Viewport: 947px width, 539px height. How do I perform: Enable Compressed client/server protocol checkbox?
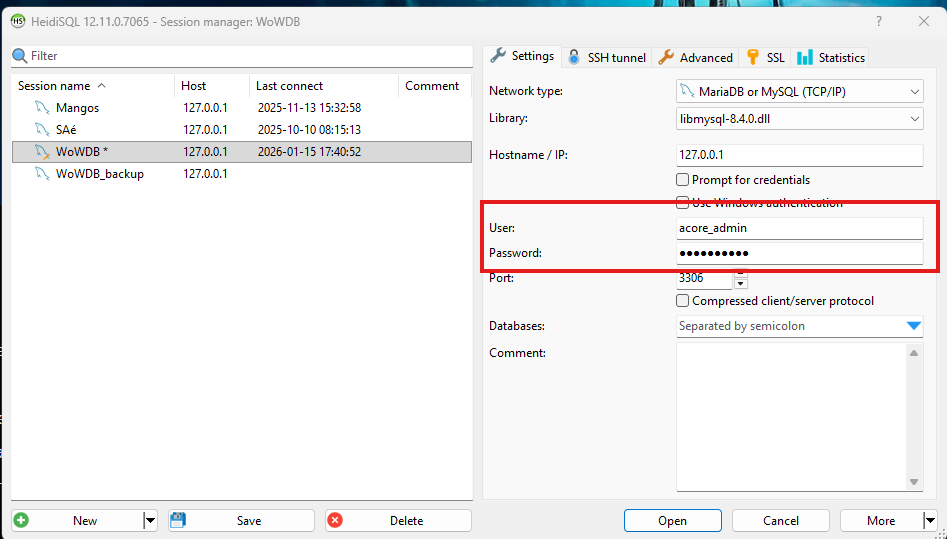(x=682, y=300)
